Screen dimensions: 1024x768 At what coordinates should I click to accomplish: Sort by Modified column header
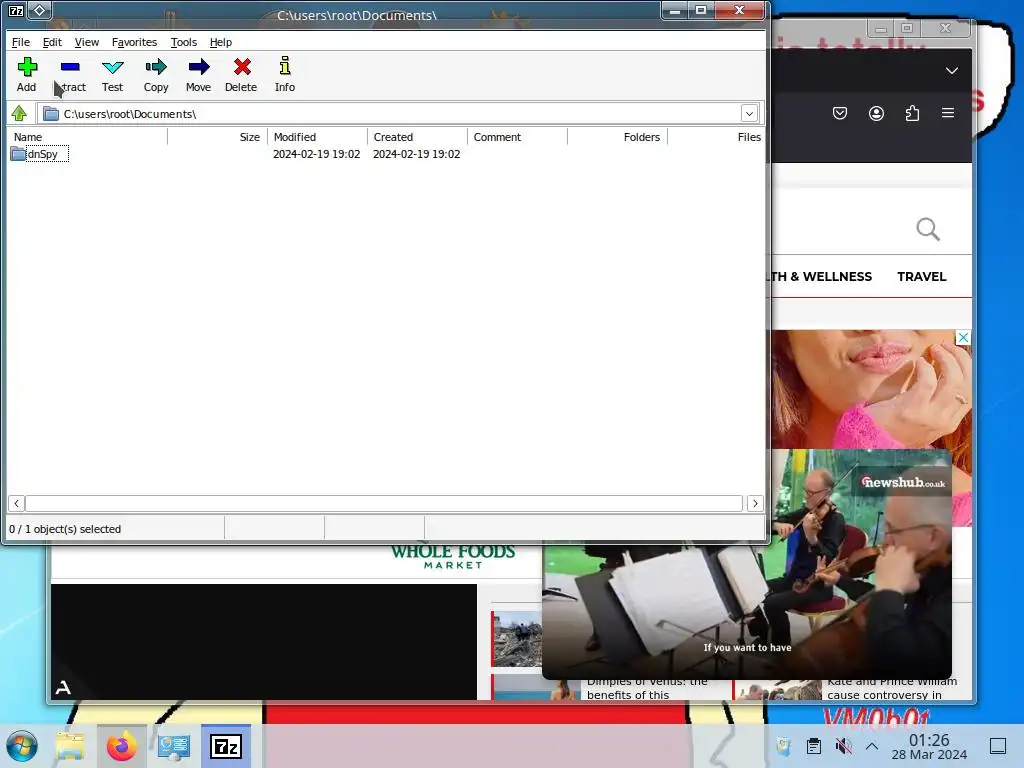tap(317, 137)
